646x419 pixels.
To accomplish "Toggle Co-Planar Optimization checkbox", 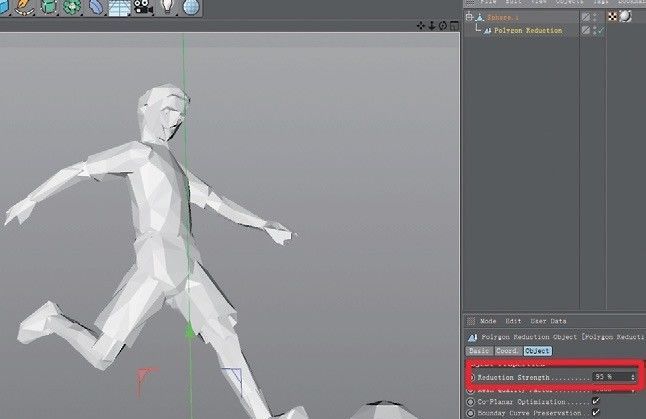I will [x=596, y=400].
